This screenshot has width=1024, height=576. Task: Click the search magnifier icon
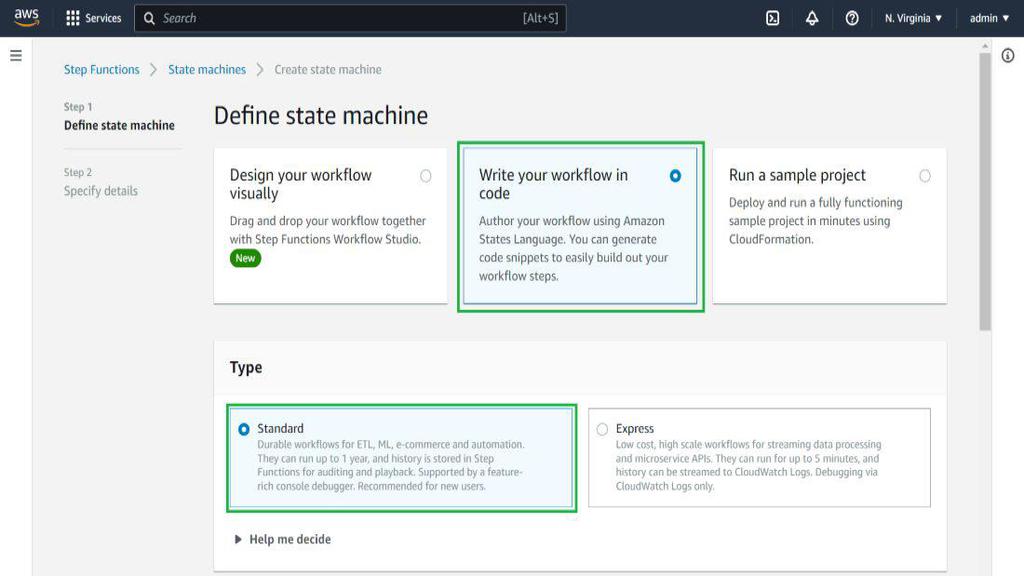[149, 18]
